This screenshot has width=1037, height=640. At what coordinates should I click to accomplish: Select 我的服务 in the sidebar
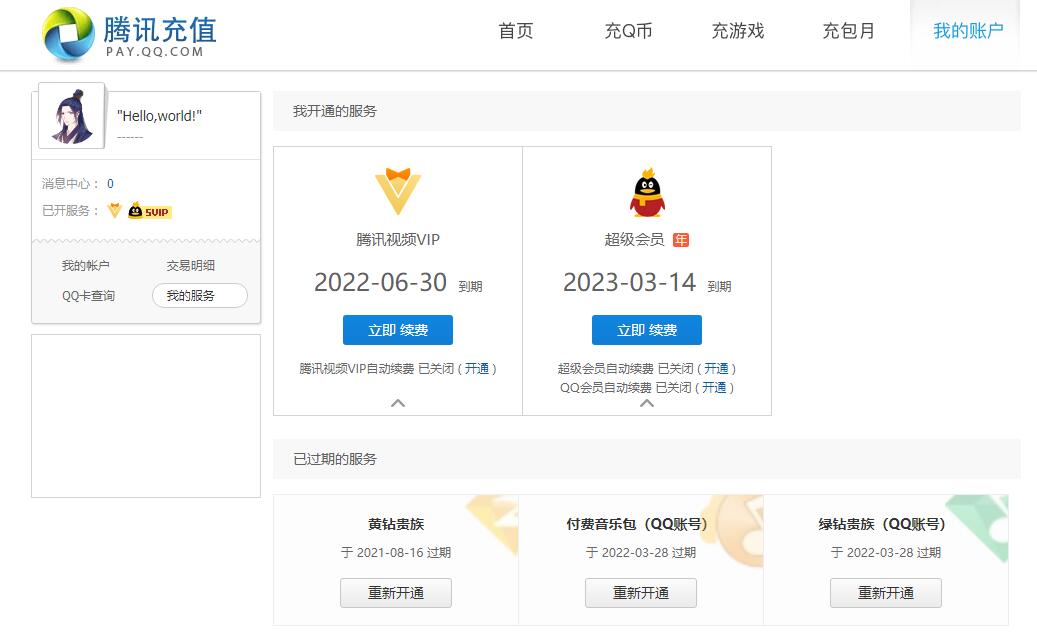tap(200, 296)
